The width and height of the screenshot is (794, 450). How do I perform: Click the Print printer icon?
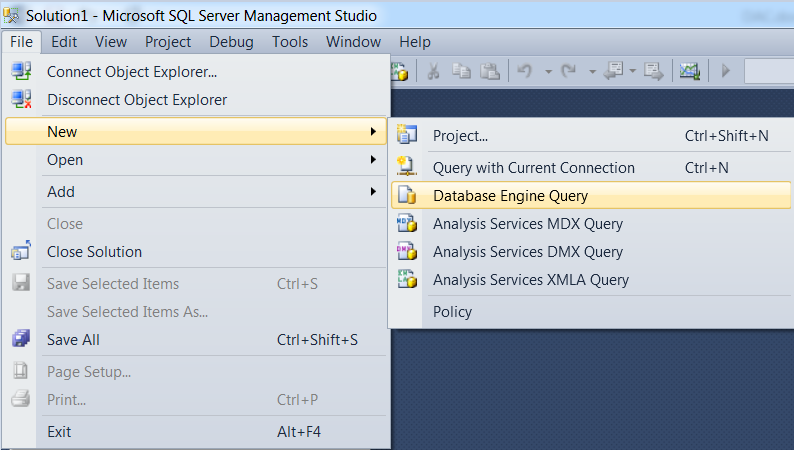[x=21, y=399]
